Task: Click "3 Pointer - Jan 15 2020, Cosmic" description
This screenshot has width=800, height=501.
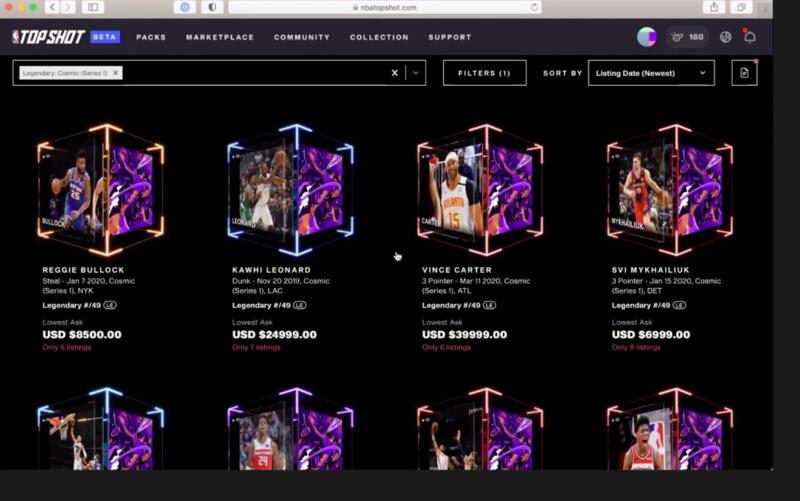Action: coord(666,281)
